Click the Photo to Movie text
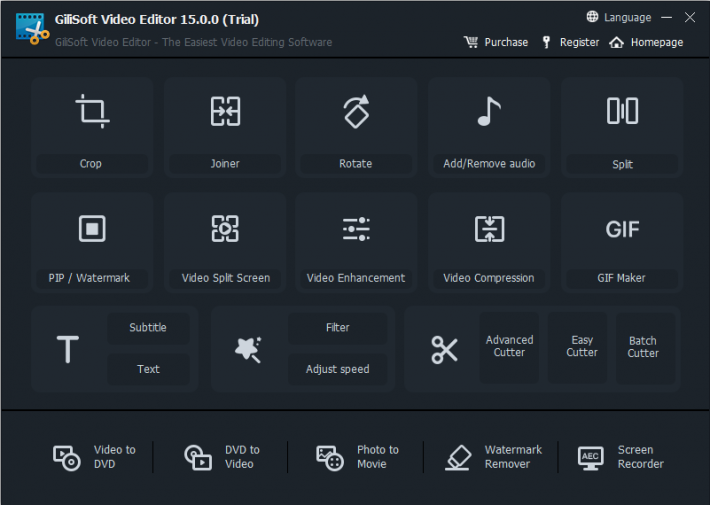 coord(378,457)
